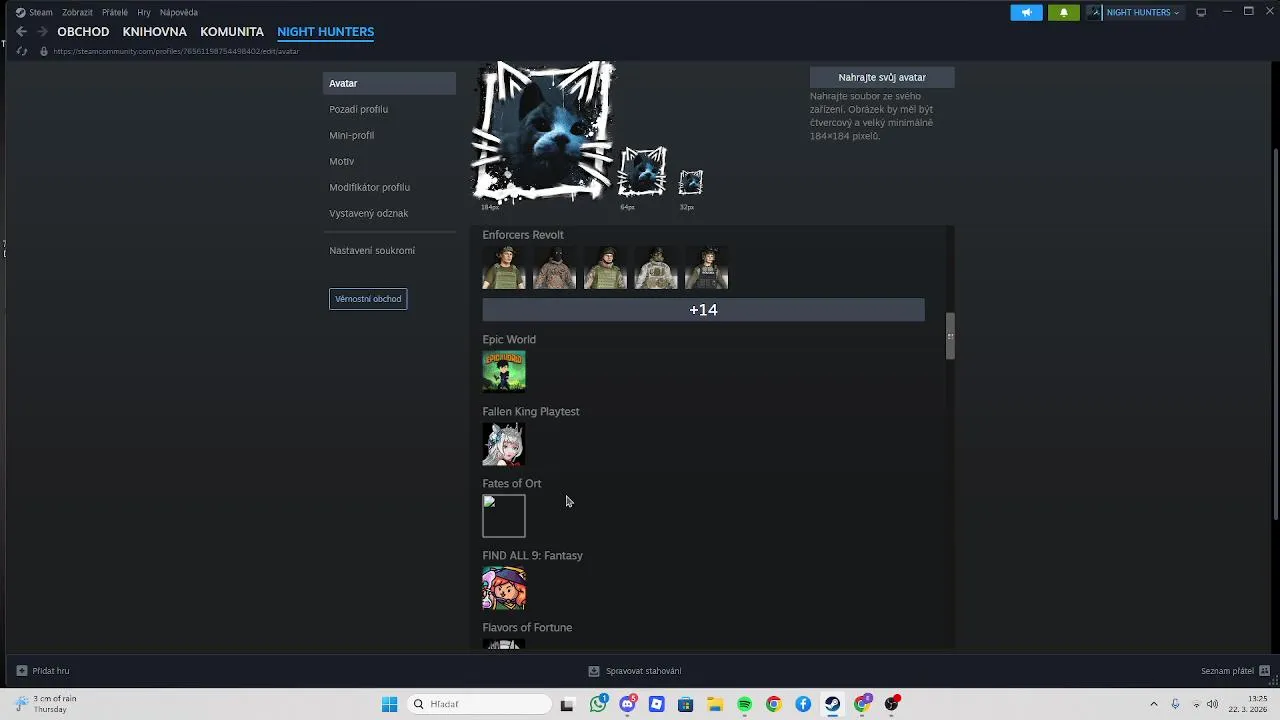The height and width of the screenshot is (720, 1280).
Task: Open Mini-profil settings
Action: [352, 135]
